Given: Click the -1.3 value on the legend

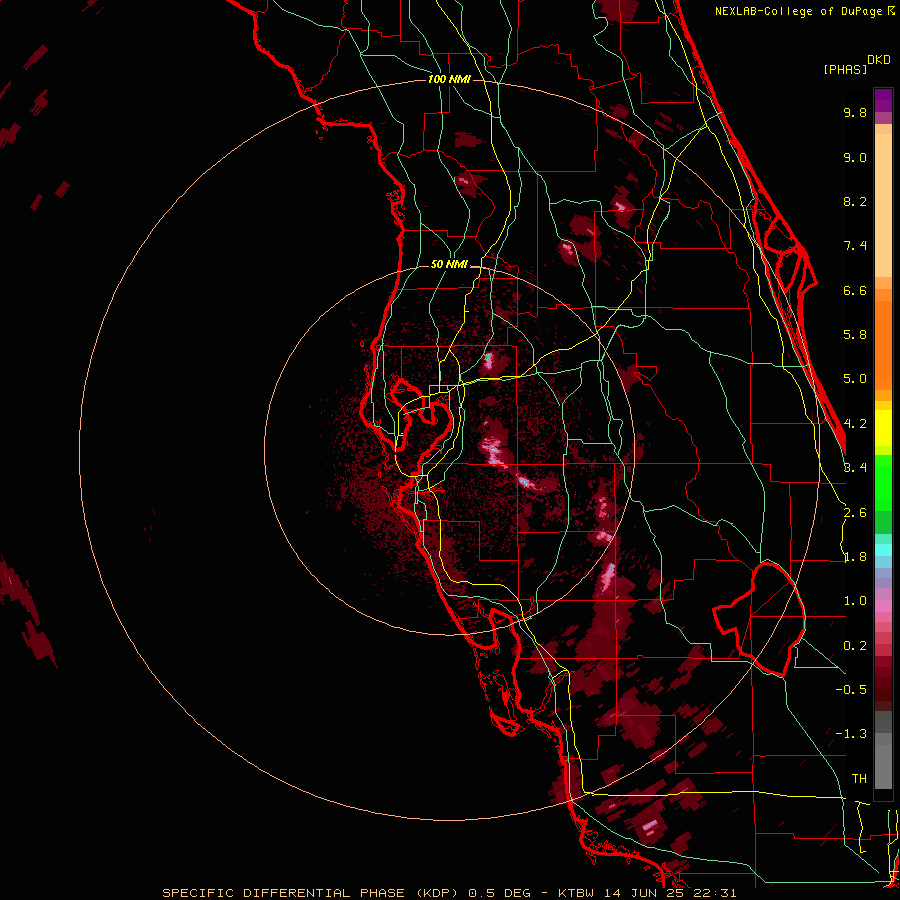Looking at the screenshot, I should (851, 734).
